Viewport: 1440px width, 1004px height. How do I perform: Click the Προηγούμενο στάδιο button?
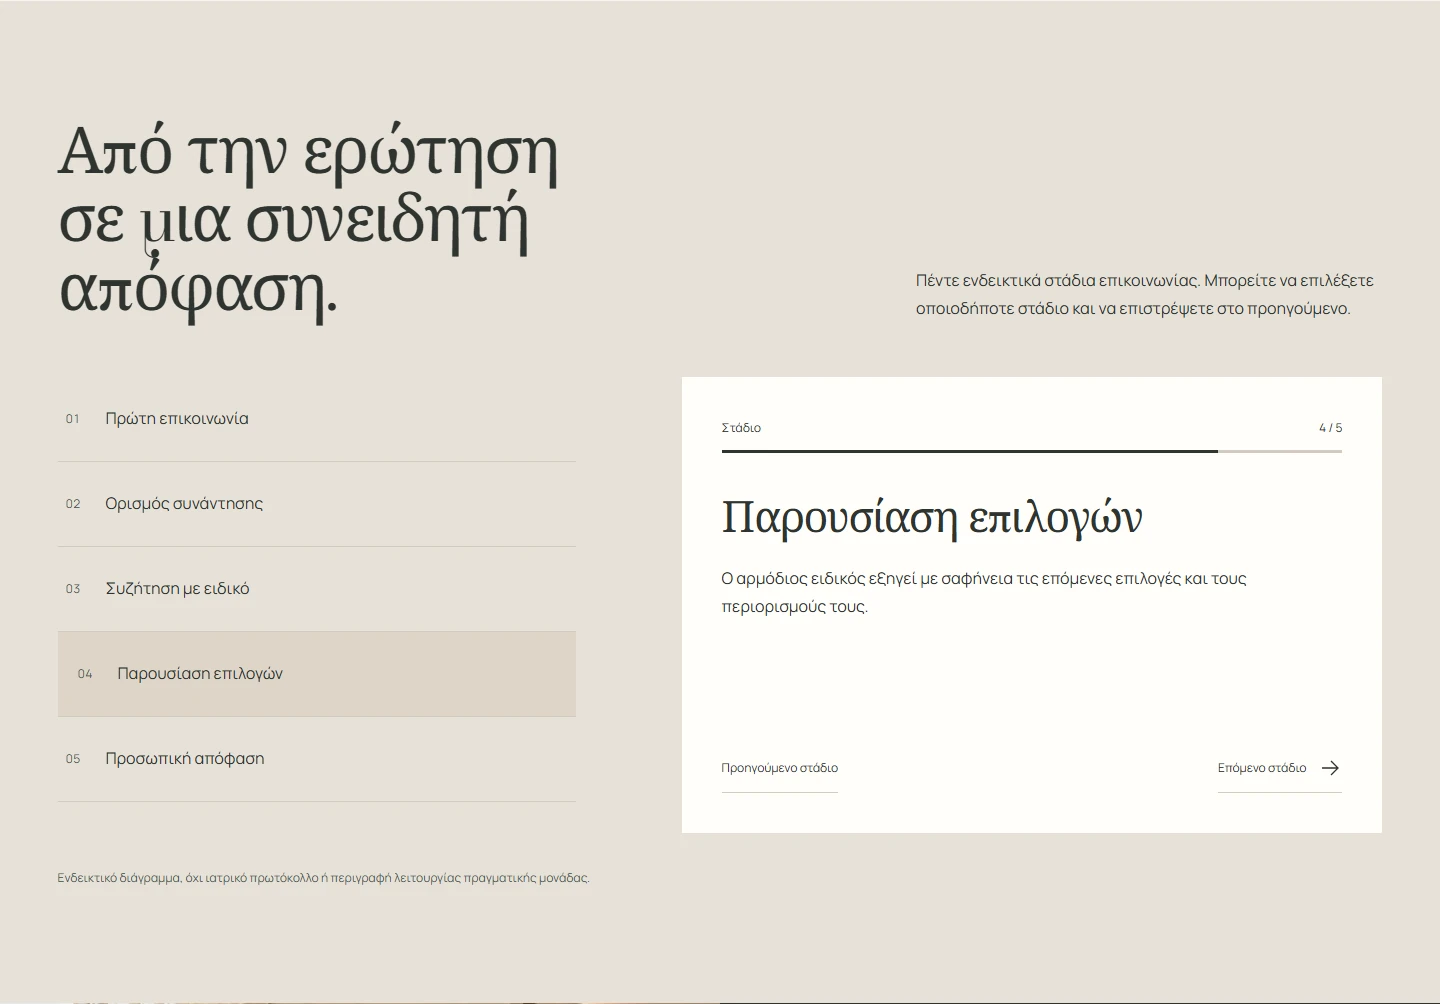click(779, 769)
